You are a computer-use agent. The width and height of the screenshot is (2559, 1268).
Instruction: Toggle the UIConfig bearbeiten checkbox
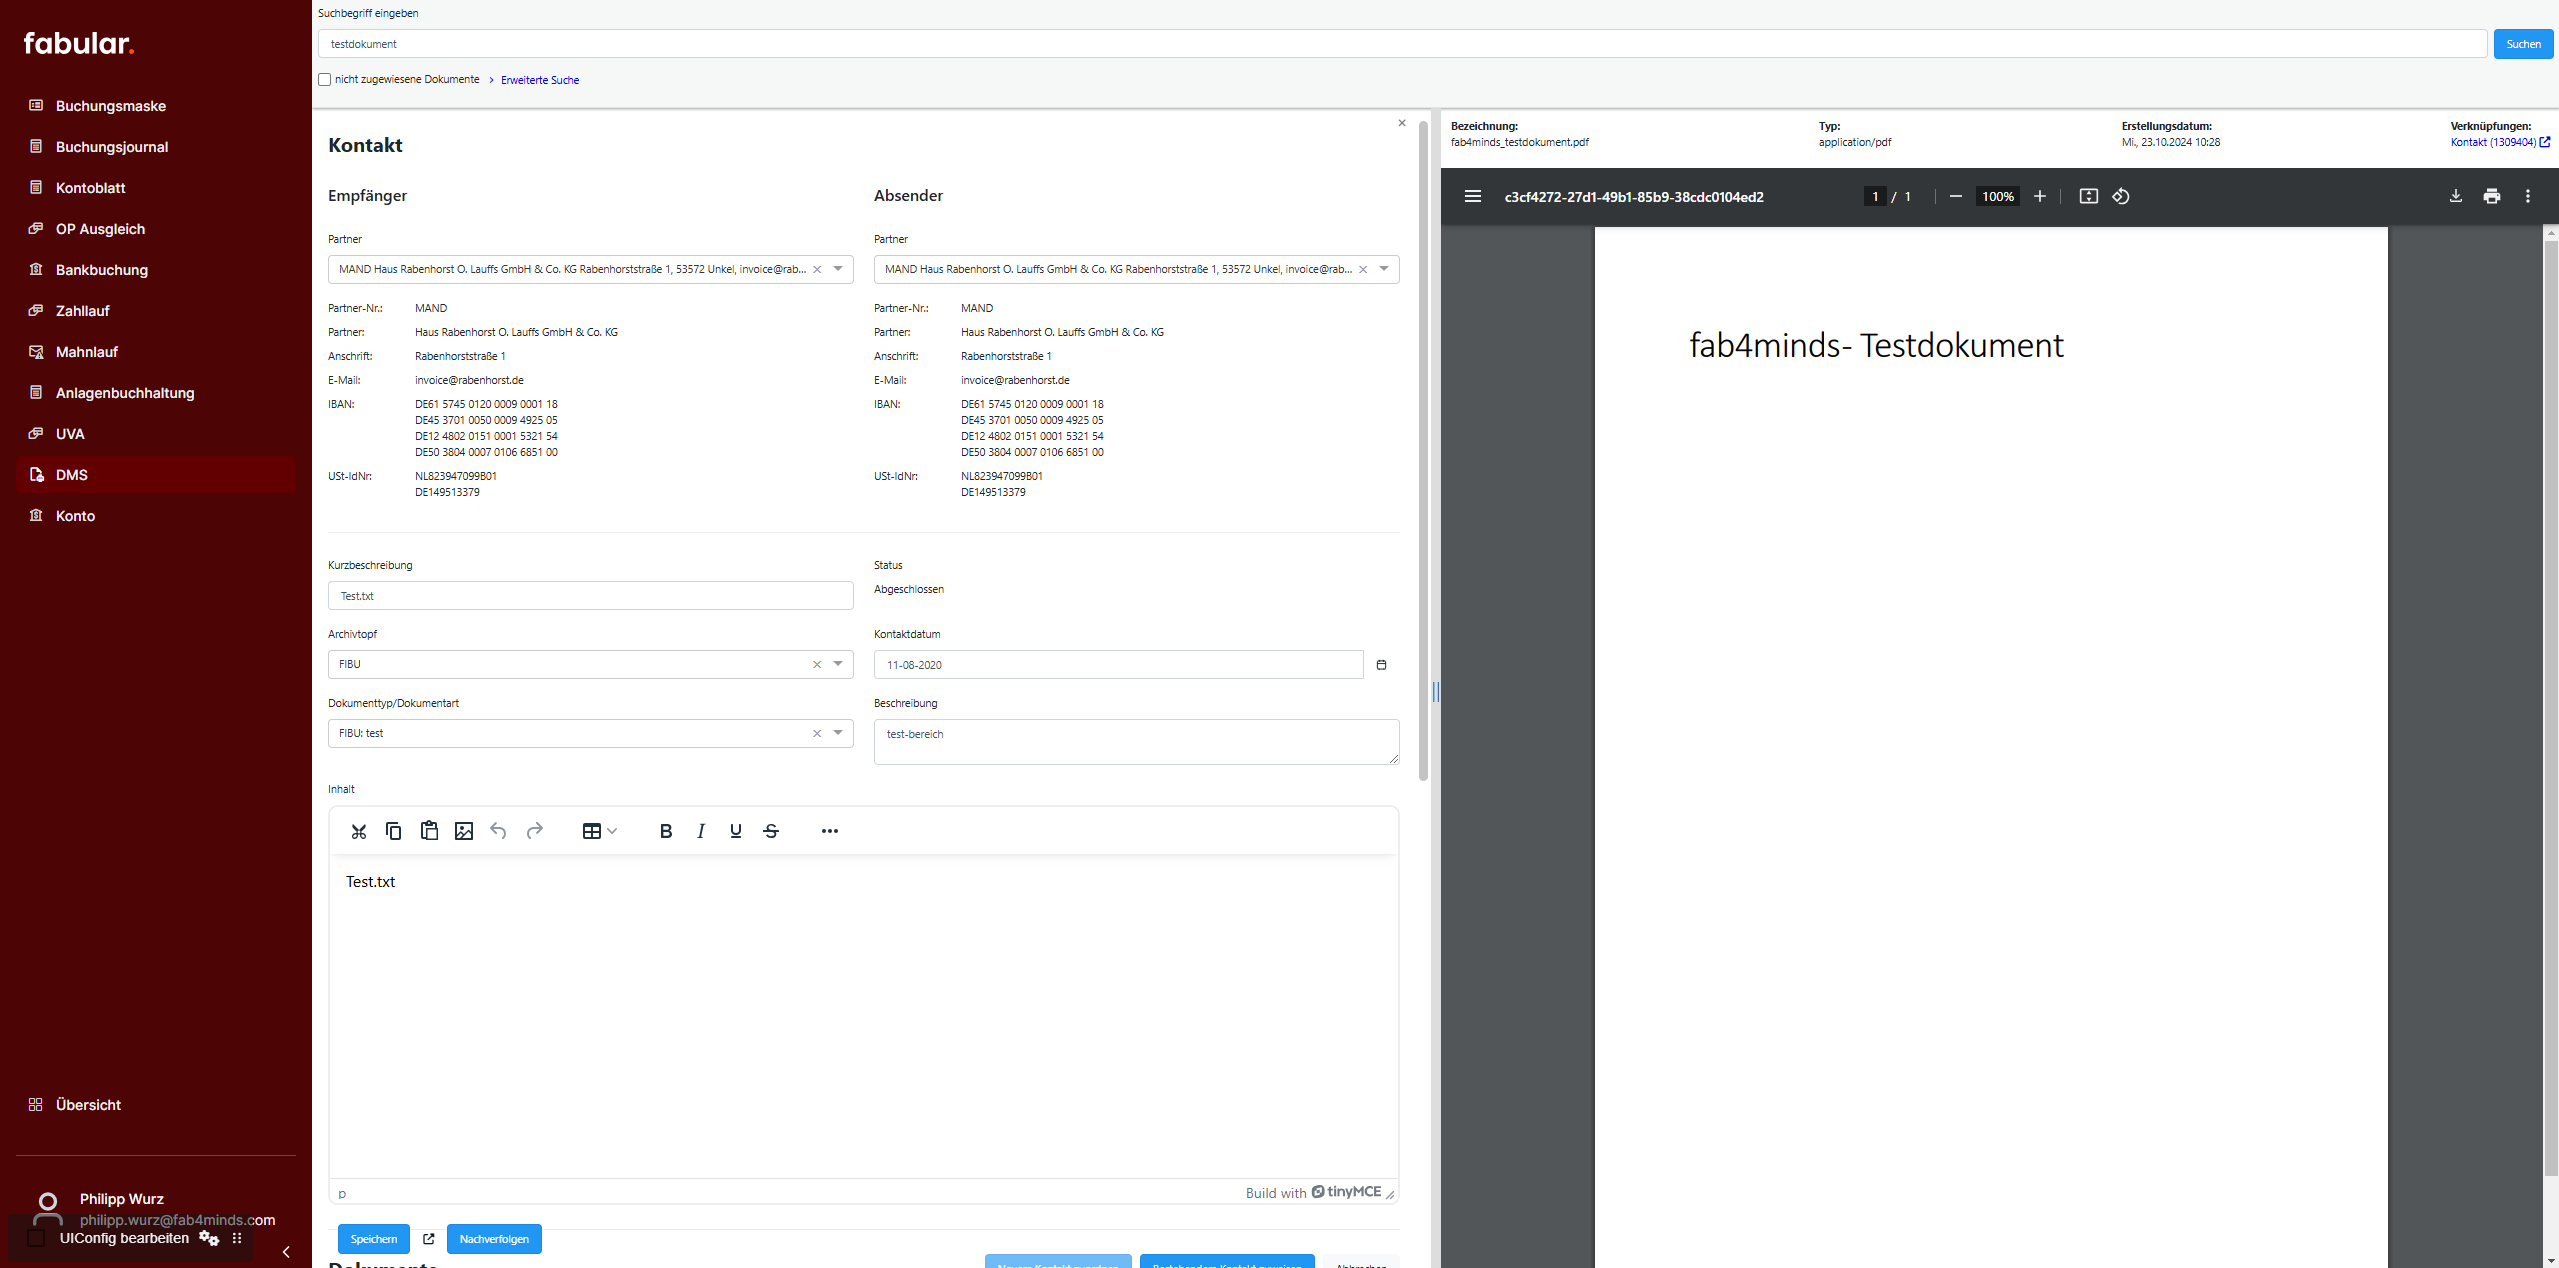point(37,1238)
